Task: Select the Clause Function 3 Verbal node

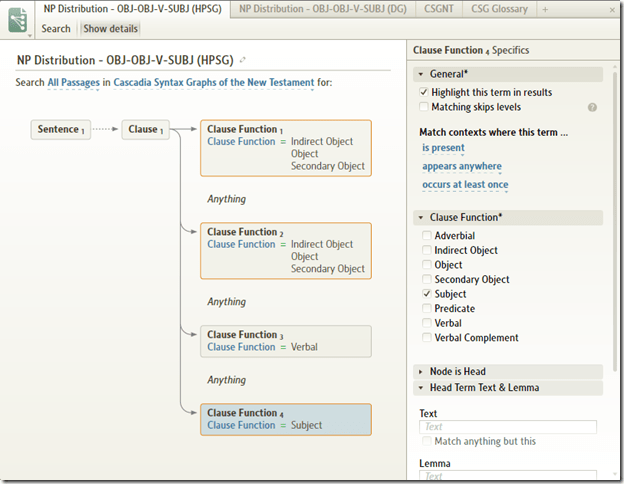Action: (x=286, y=341)
